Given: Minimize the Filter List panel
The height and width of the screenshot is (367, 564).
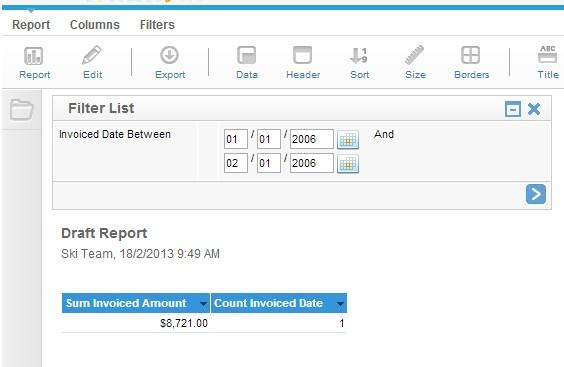Looking at the screenshot, I should (x=513, y=109).
